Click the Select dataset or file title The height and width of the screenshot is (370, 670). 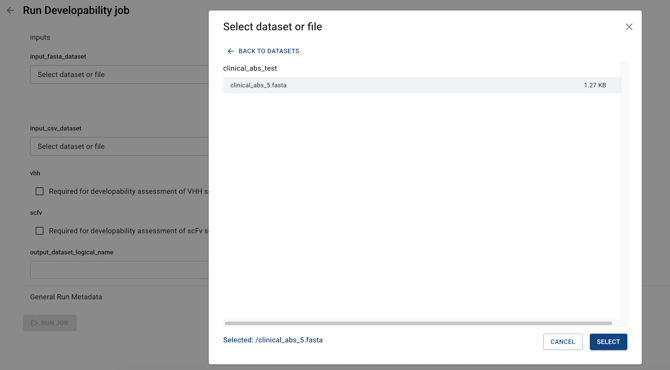tap(273, 26)
